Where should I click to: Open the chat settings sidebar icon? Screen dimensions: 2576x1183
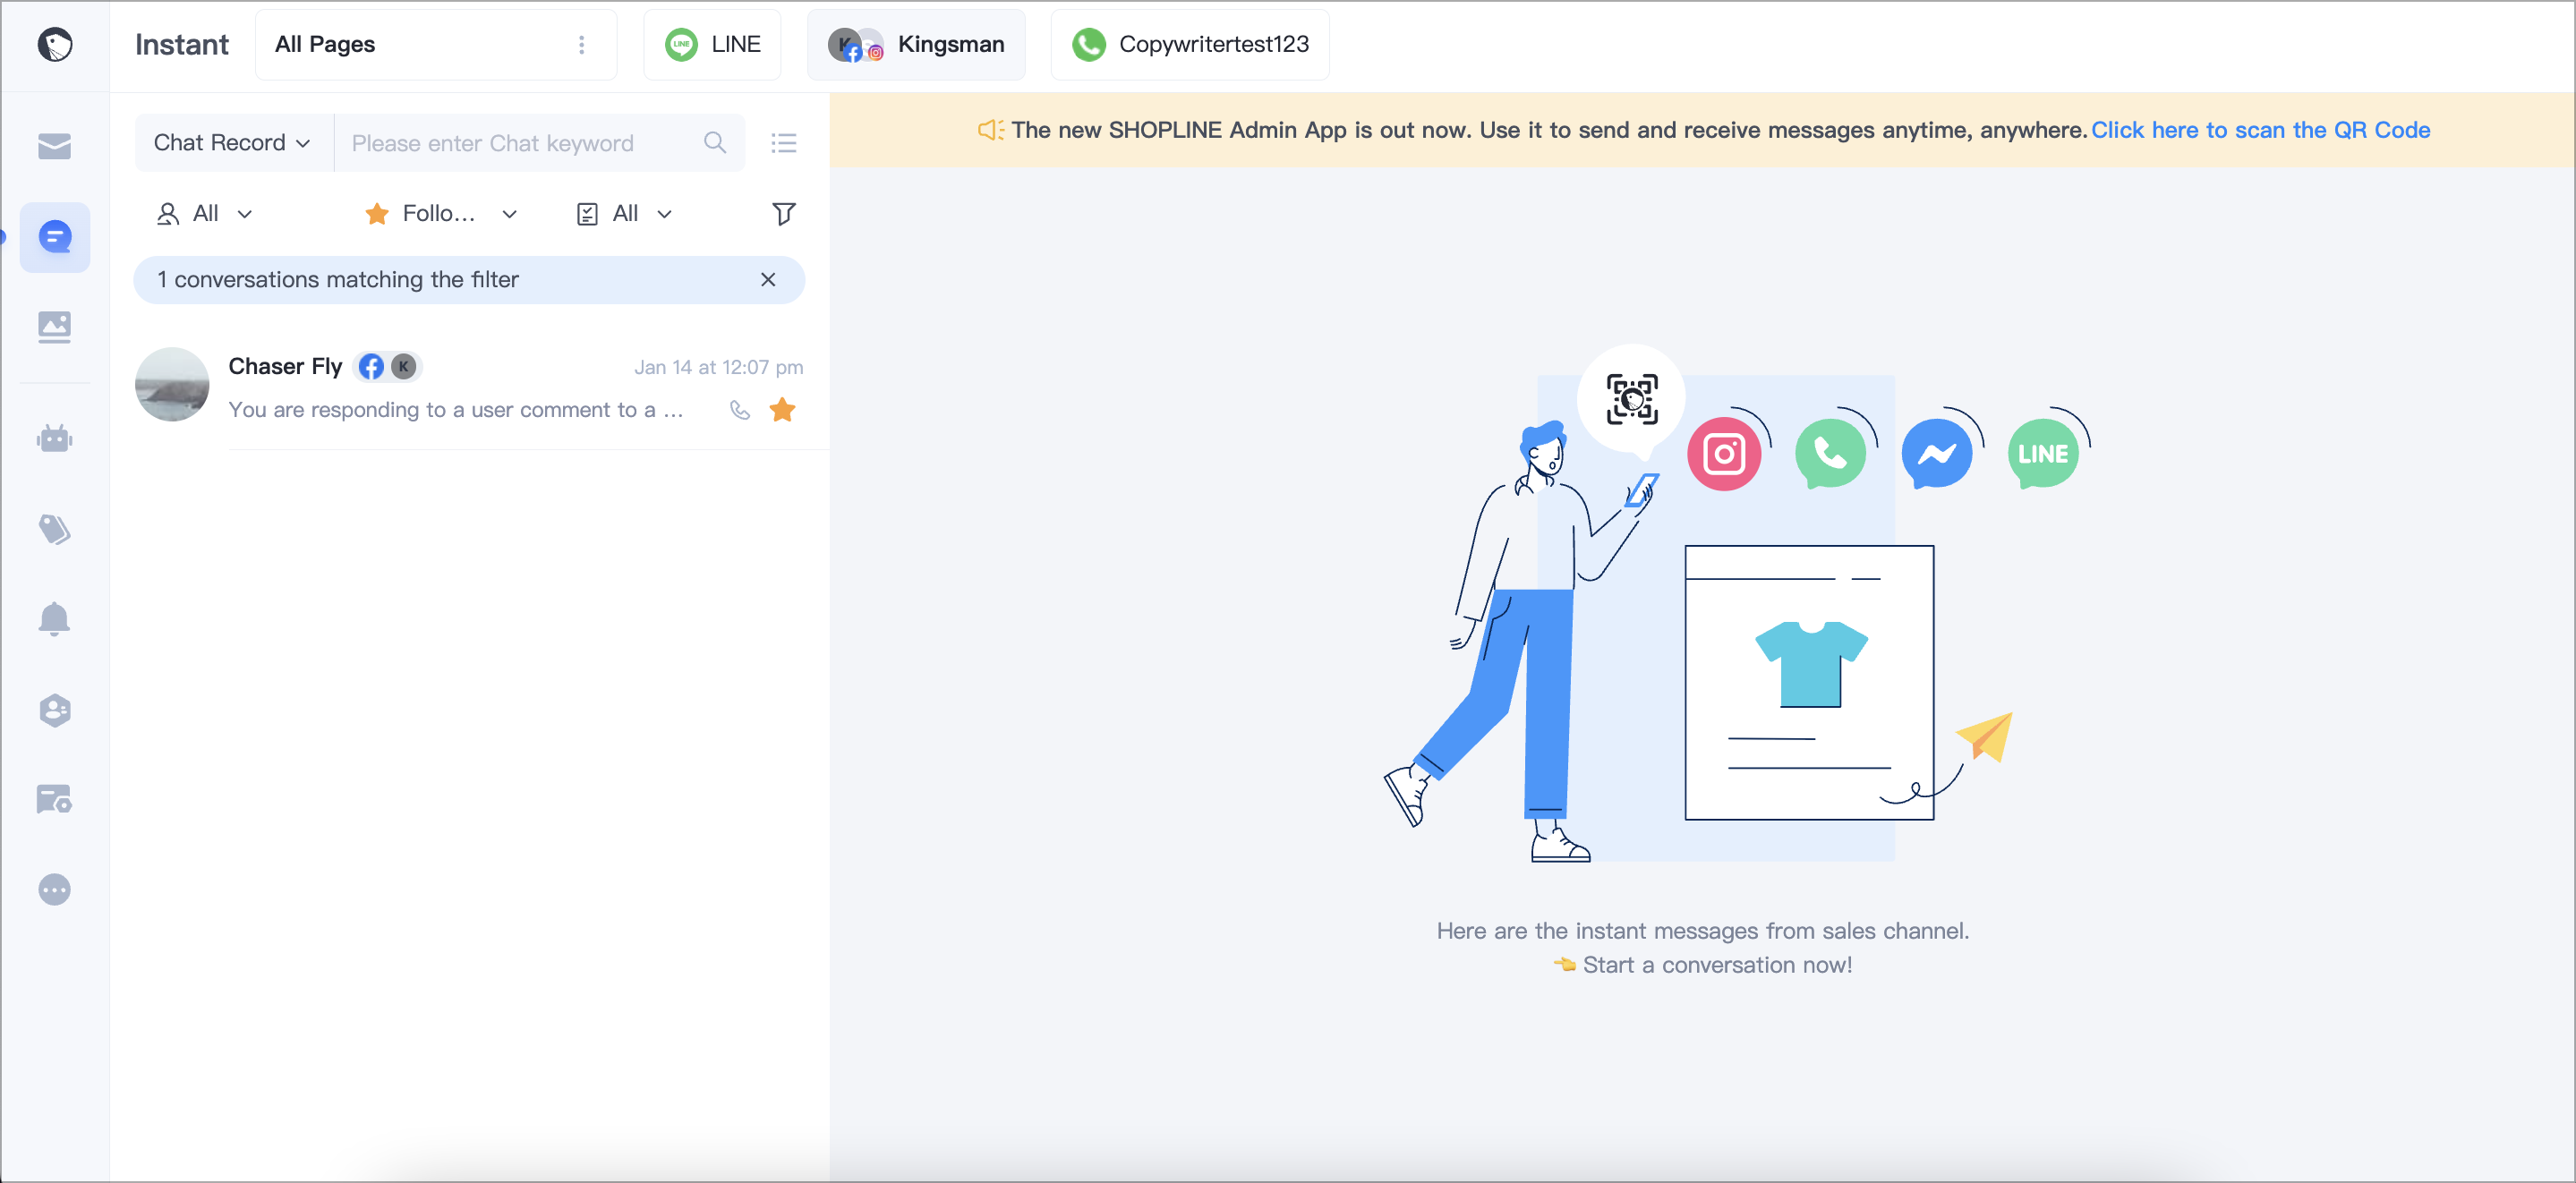[54, 799]
